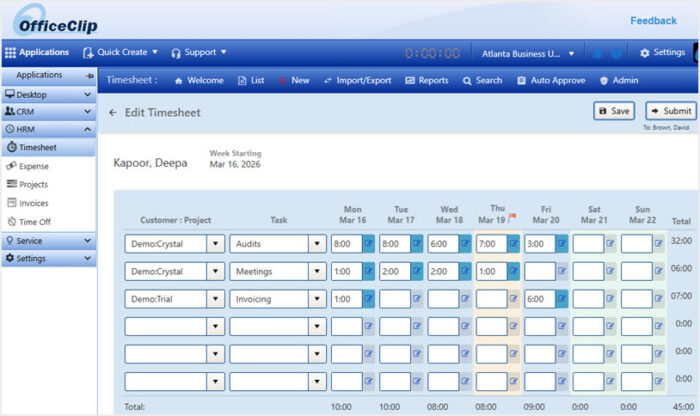Click the notification bell icon
The image size is (700, 416).
pyautogui.click(x=597, y=54)
